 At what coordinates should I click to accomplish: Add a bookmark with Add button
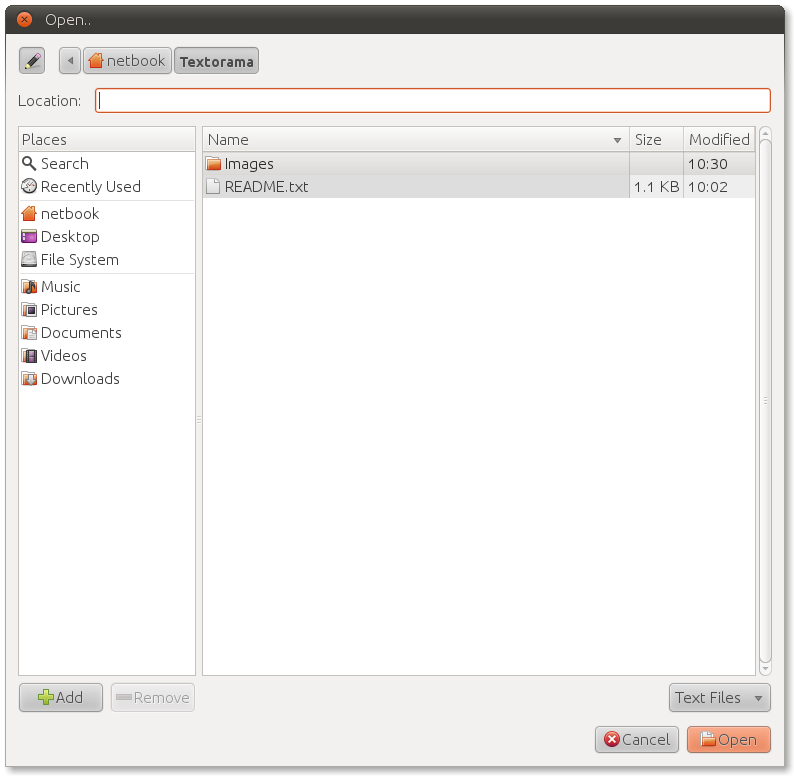click(61, 697)
